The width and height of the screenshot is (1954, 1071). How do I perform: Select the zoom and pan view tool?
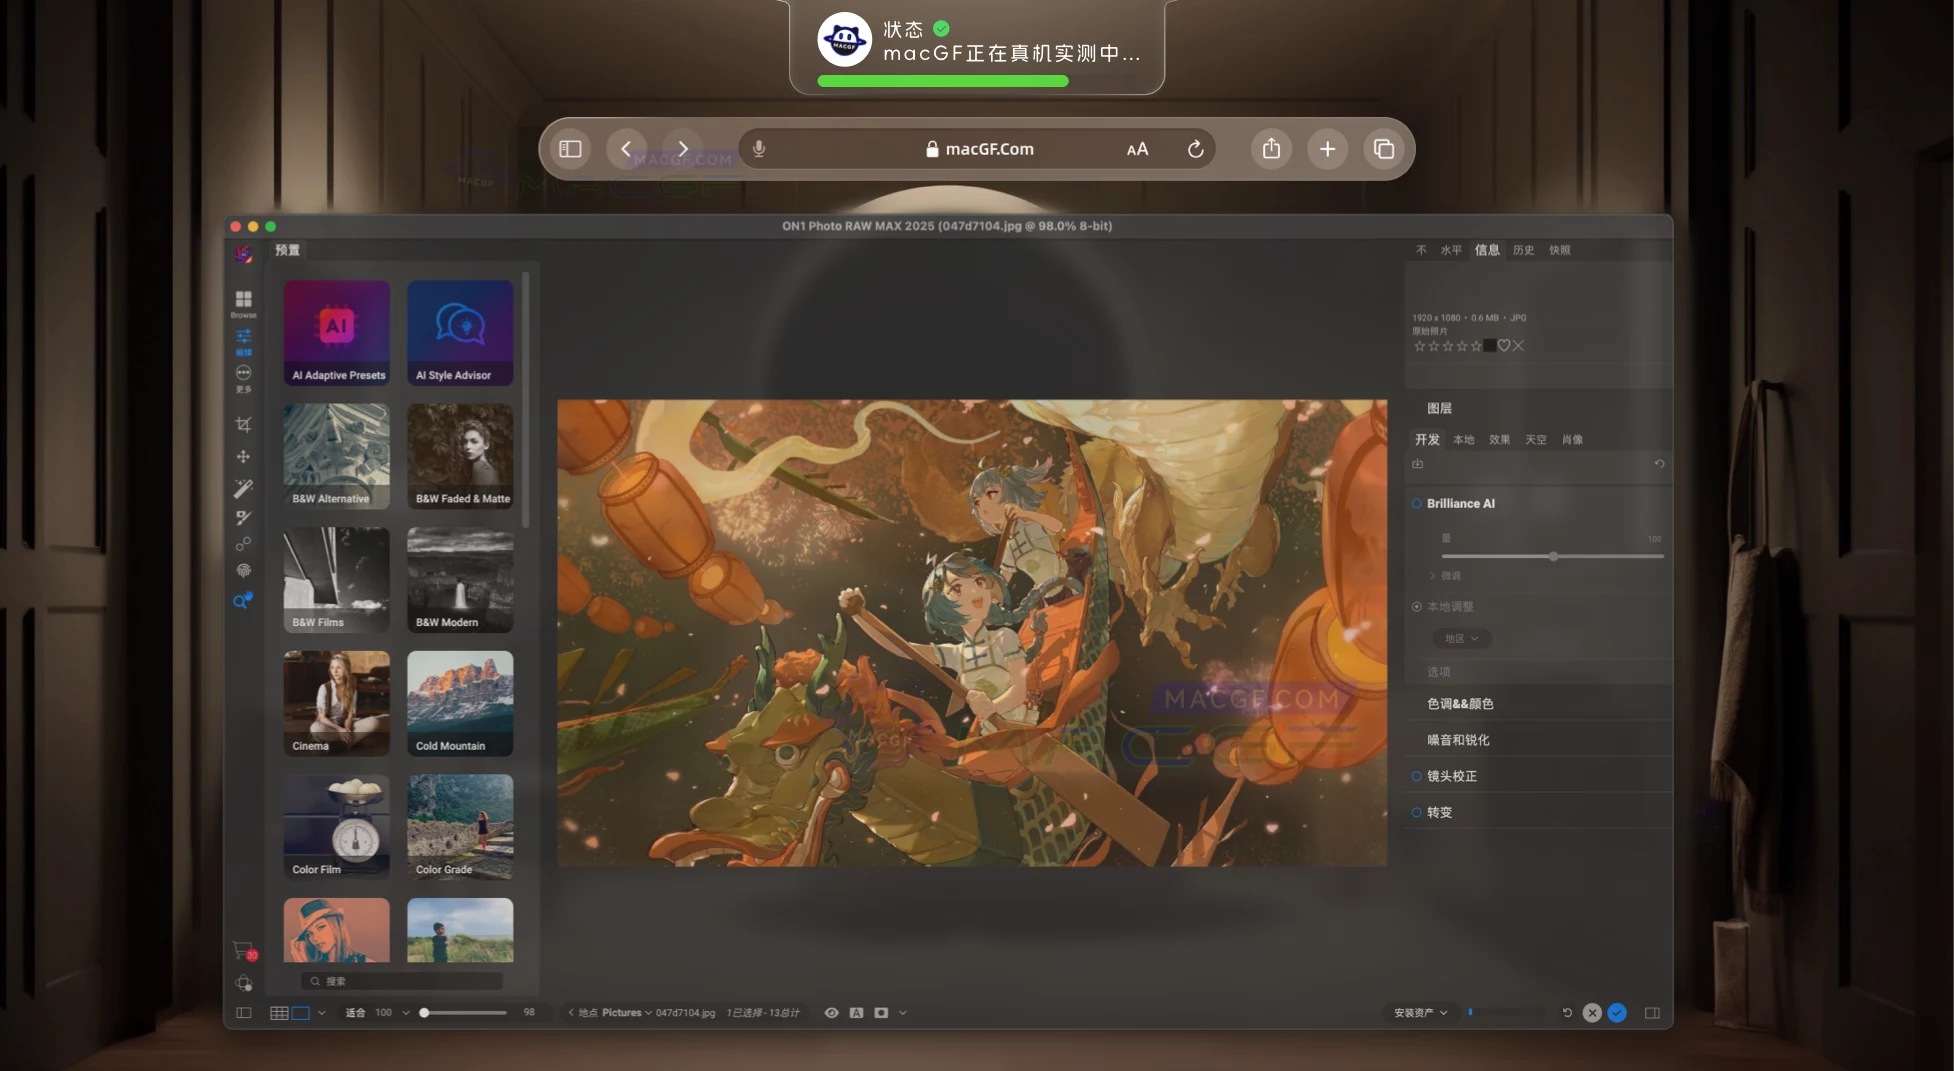pos(242,601)
